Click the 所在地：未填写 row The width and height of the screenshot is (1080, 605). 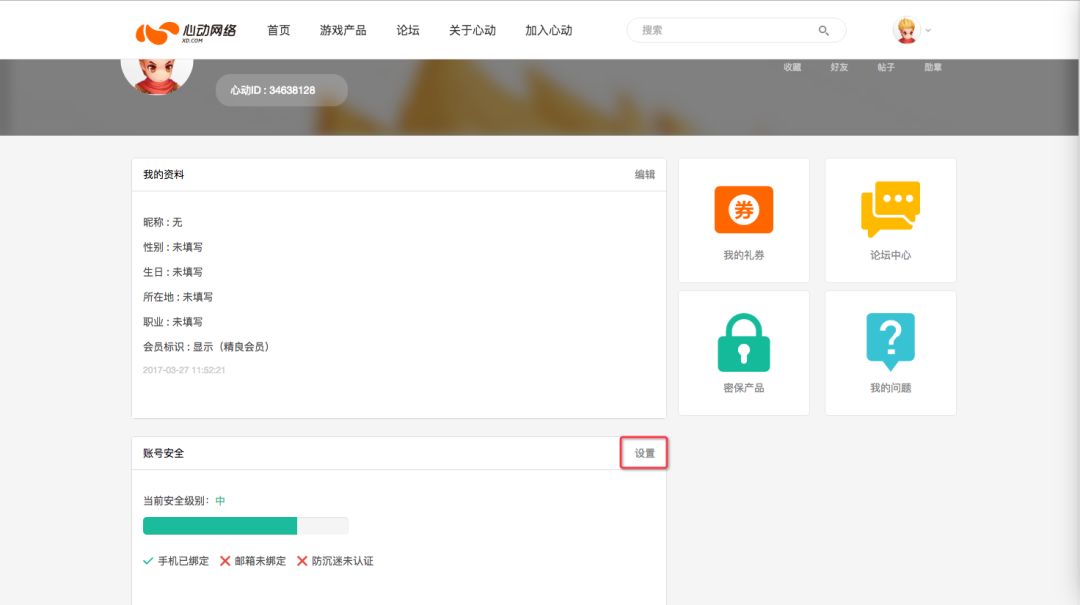coord(178,296)
